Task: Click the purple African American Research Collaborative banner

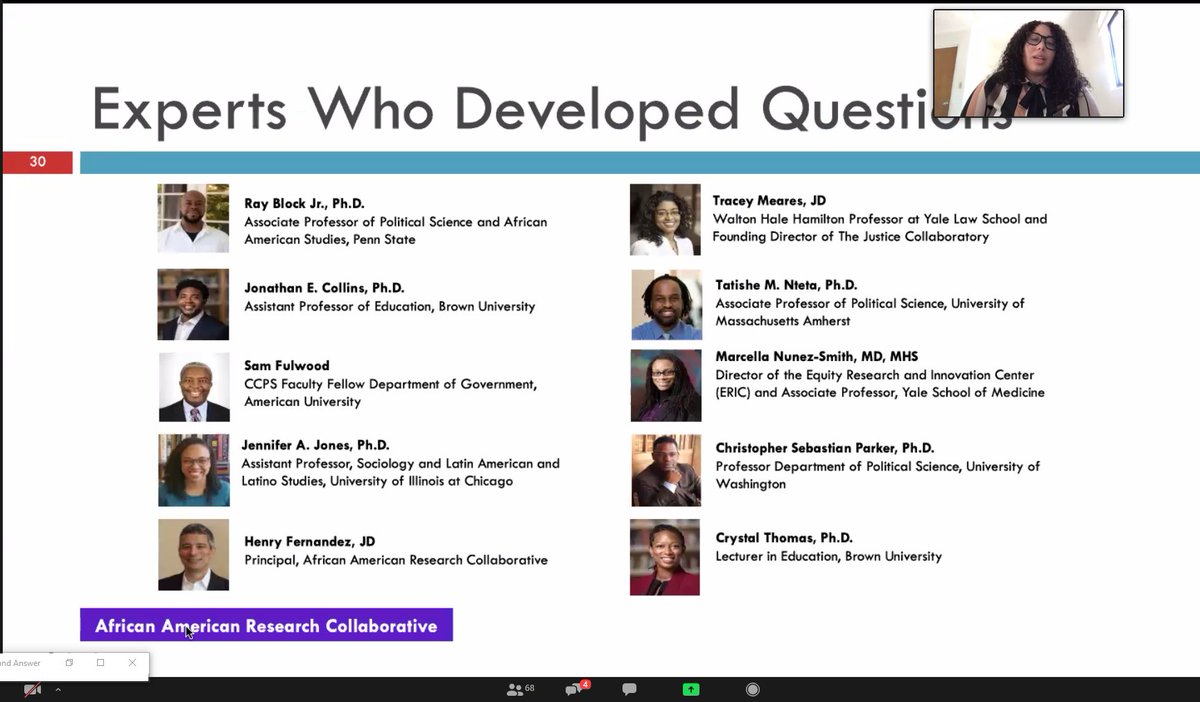Action: (x=266, y=625)
